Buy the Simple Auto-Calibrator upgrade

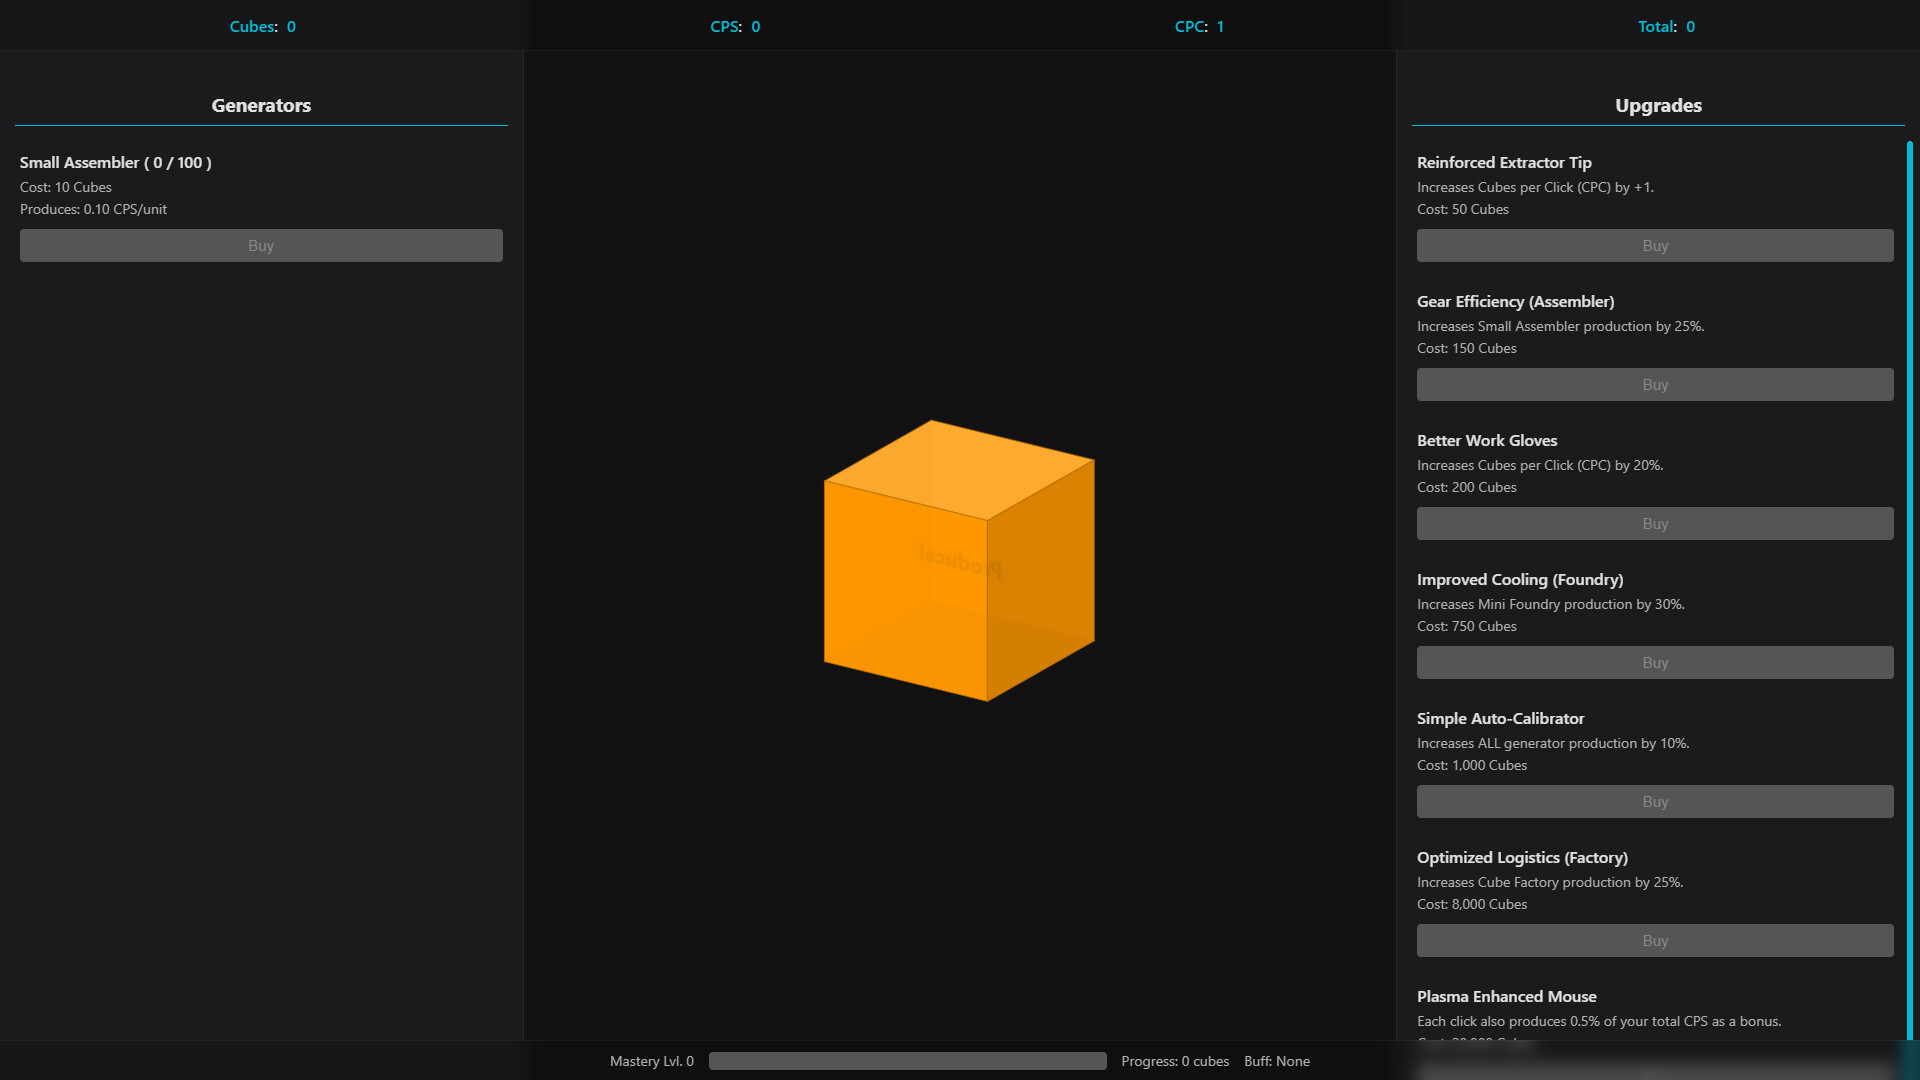[1654, 801]
